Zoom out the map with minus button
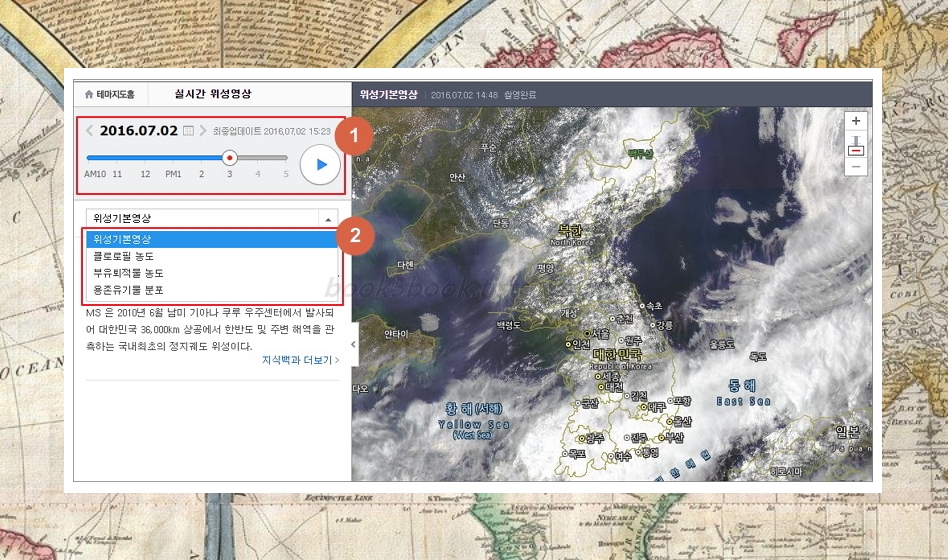Viewport: 948px width, 560px height. coord(855,167)
